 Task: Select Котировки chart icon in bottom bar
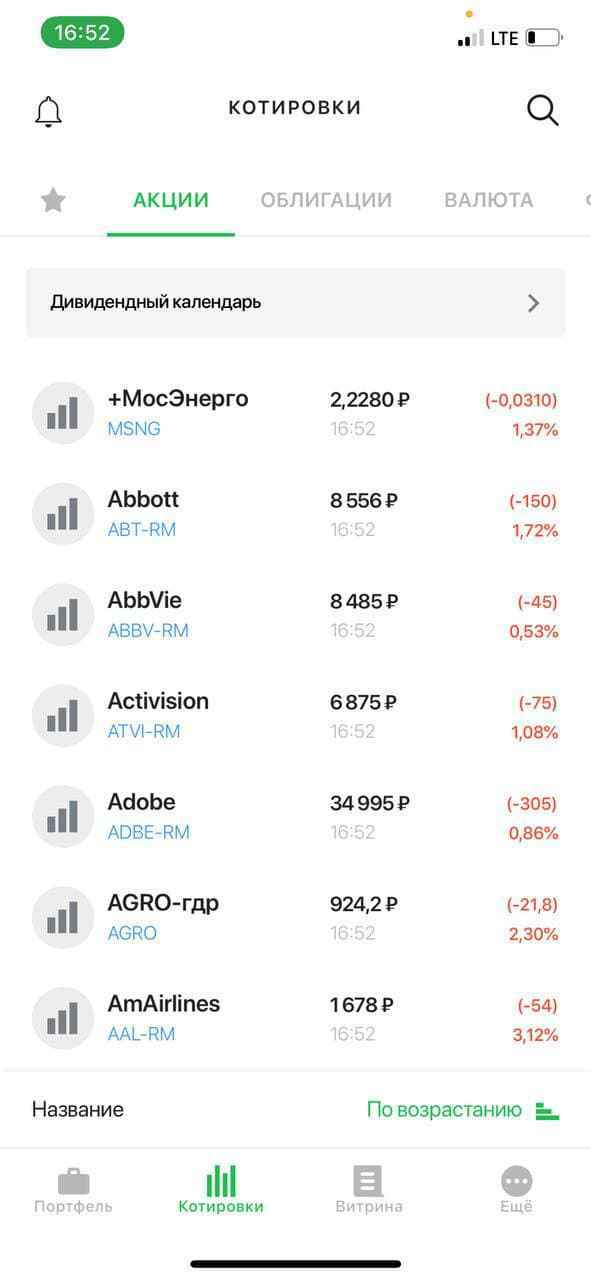click(x=221, y=1181)
